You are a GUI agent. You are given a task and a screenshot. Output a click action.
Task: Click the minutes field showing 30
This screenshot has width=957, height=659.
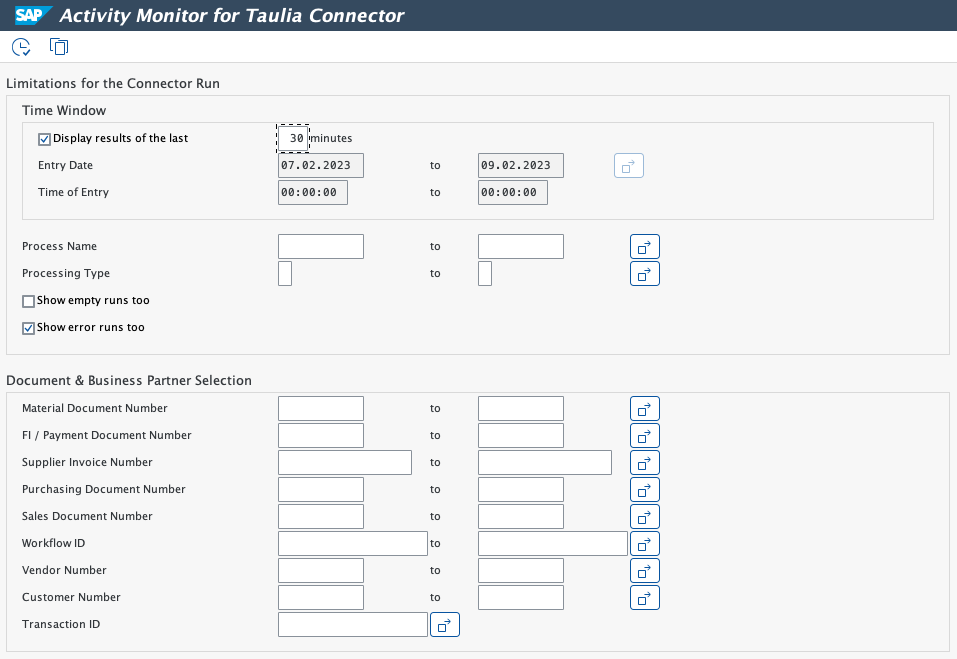293,139
